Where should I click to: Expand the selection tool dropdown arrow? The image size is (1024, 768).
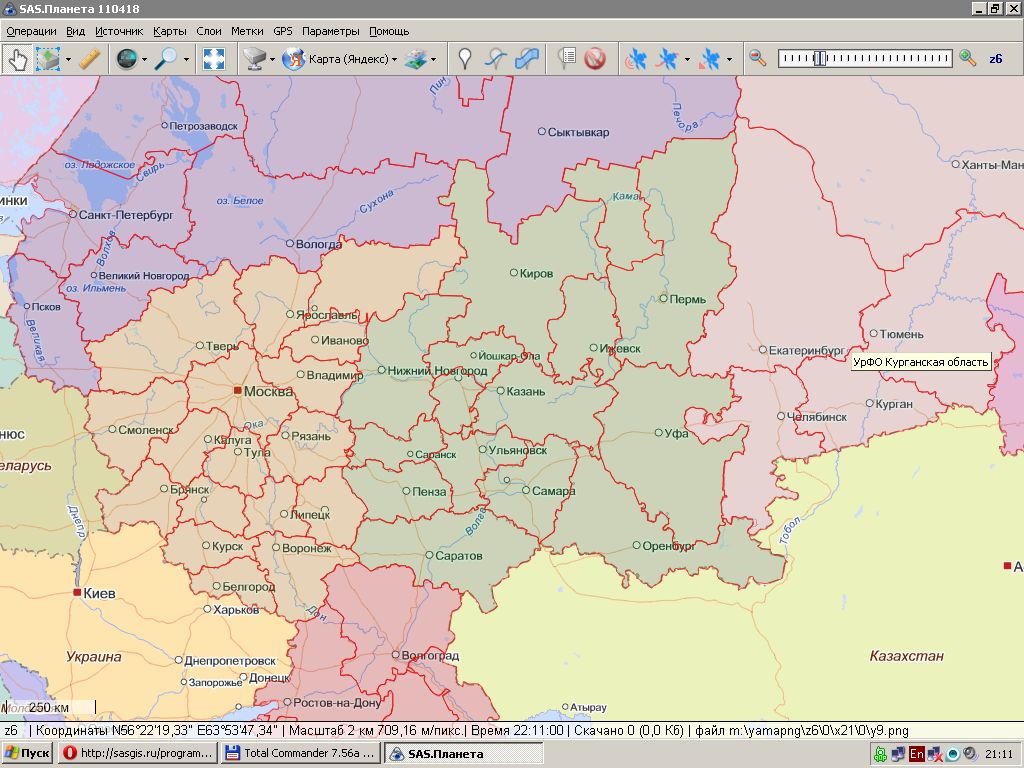coord(68,59)
